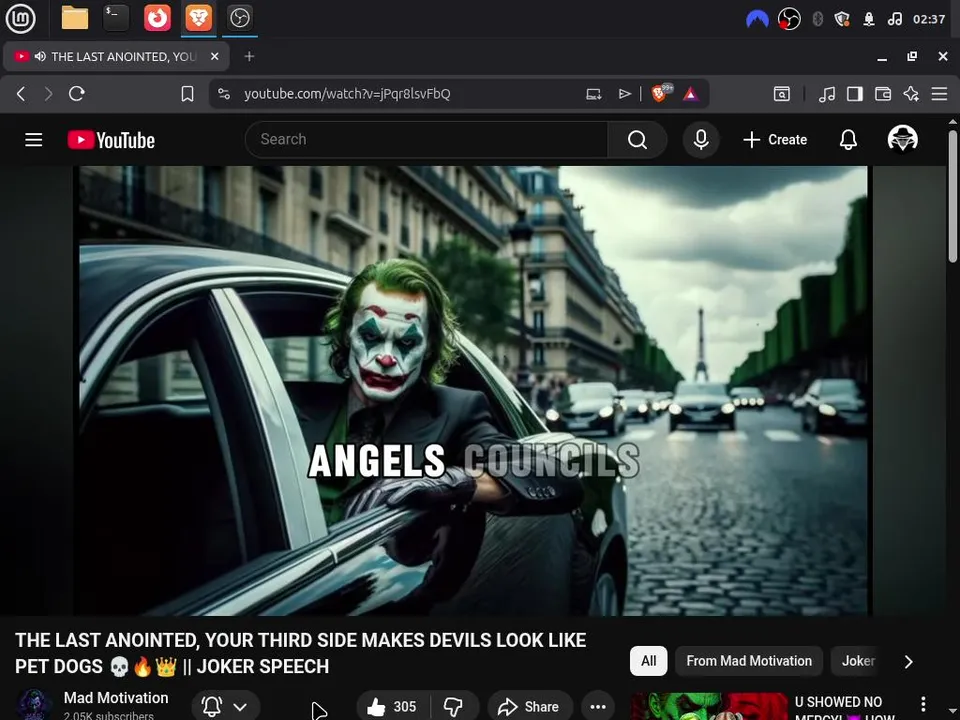Open the Brave Wallet icon

click(x=883, y=94)
